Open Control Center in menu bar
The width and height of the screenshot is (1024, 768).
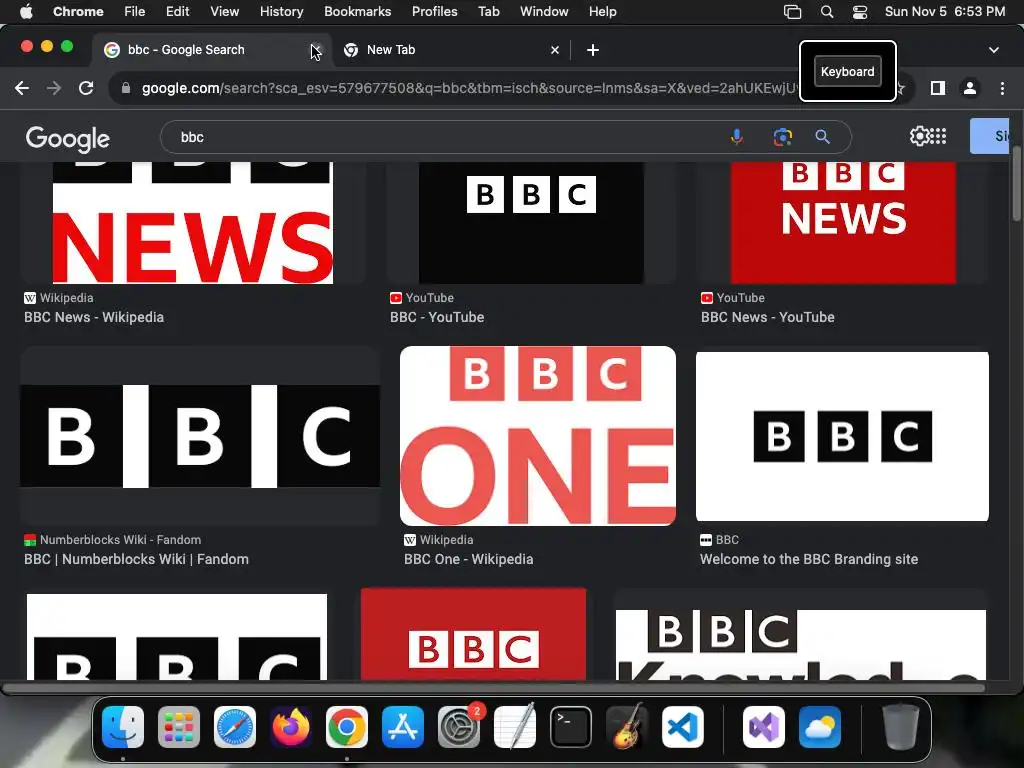[x=860, y=12]
